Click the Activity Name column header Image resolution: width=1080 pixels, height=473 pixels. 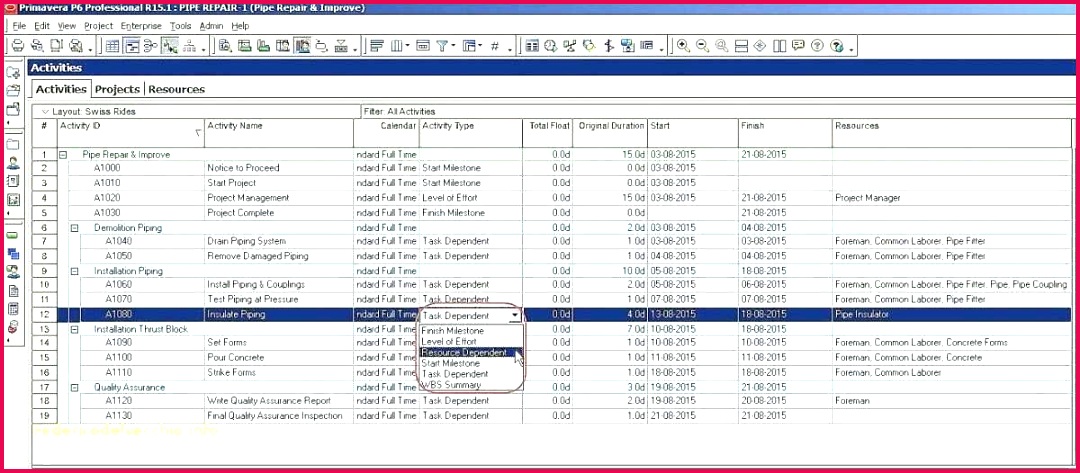[x=279, y=133]
